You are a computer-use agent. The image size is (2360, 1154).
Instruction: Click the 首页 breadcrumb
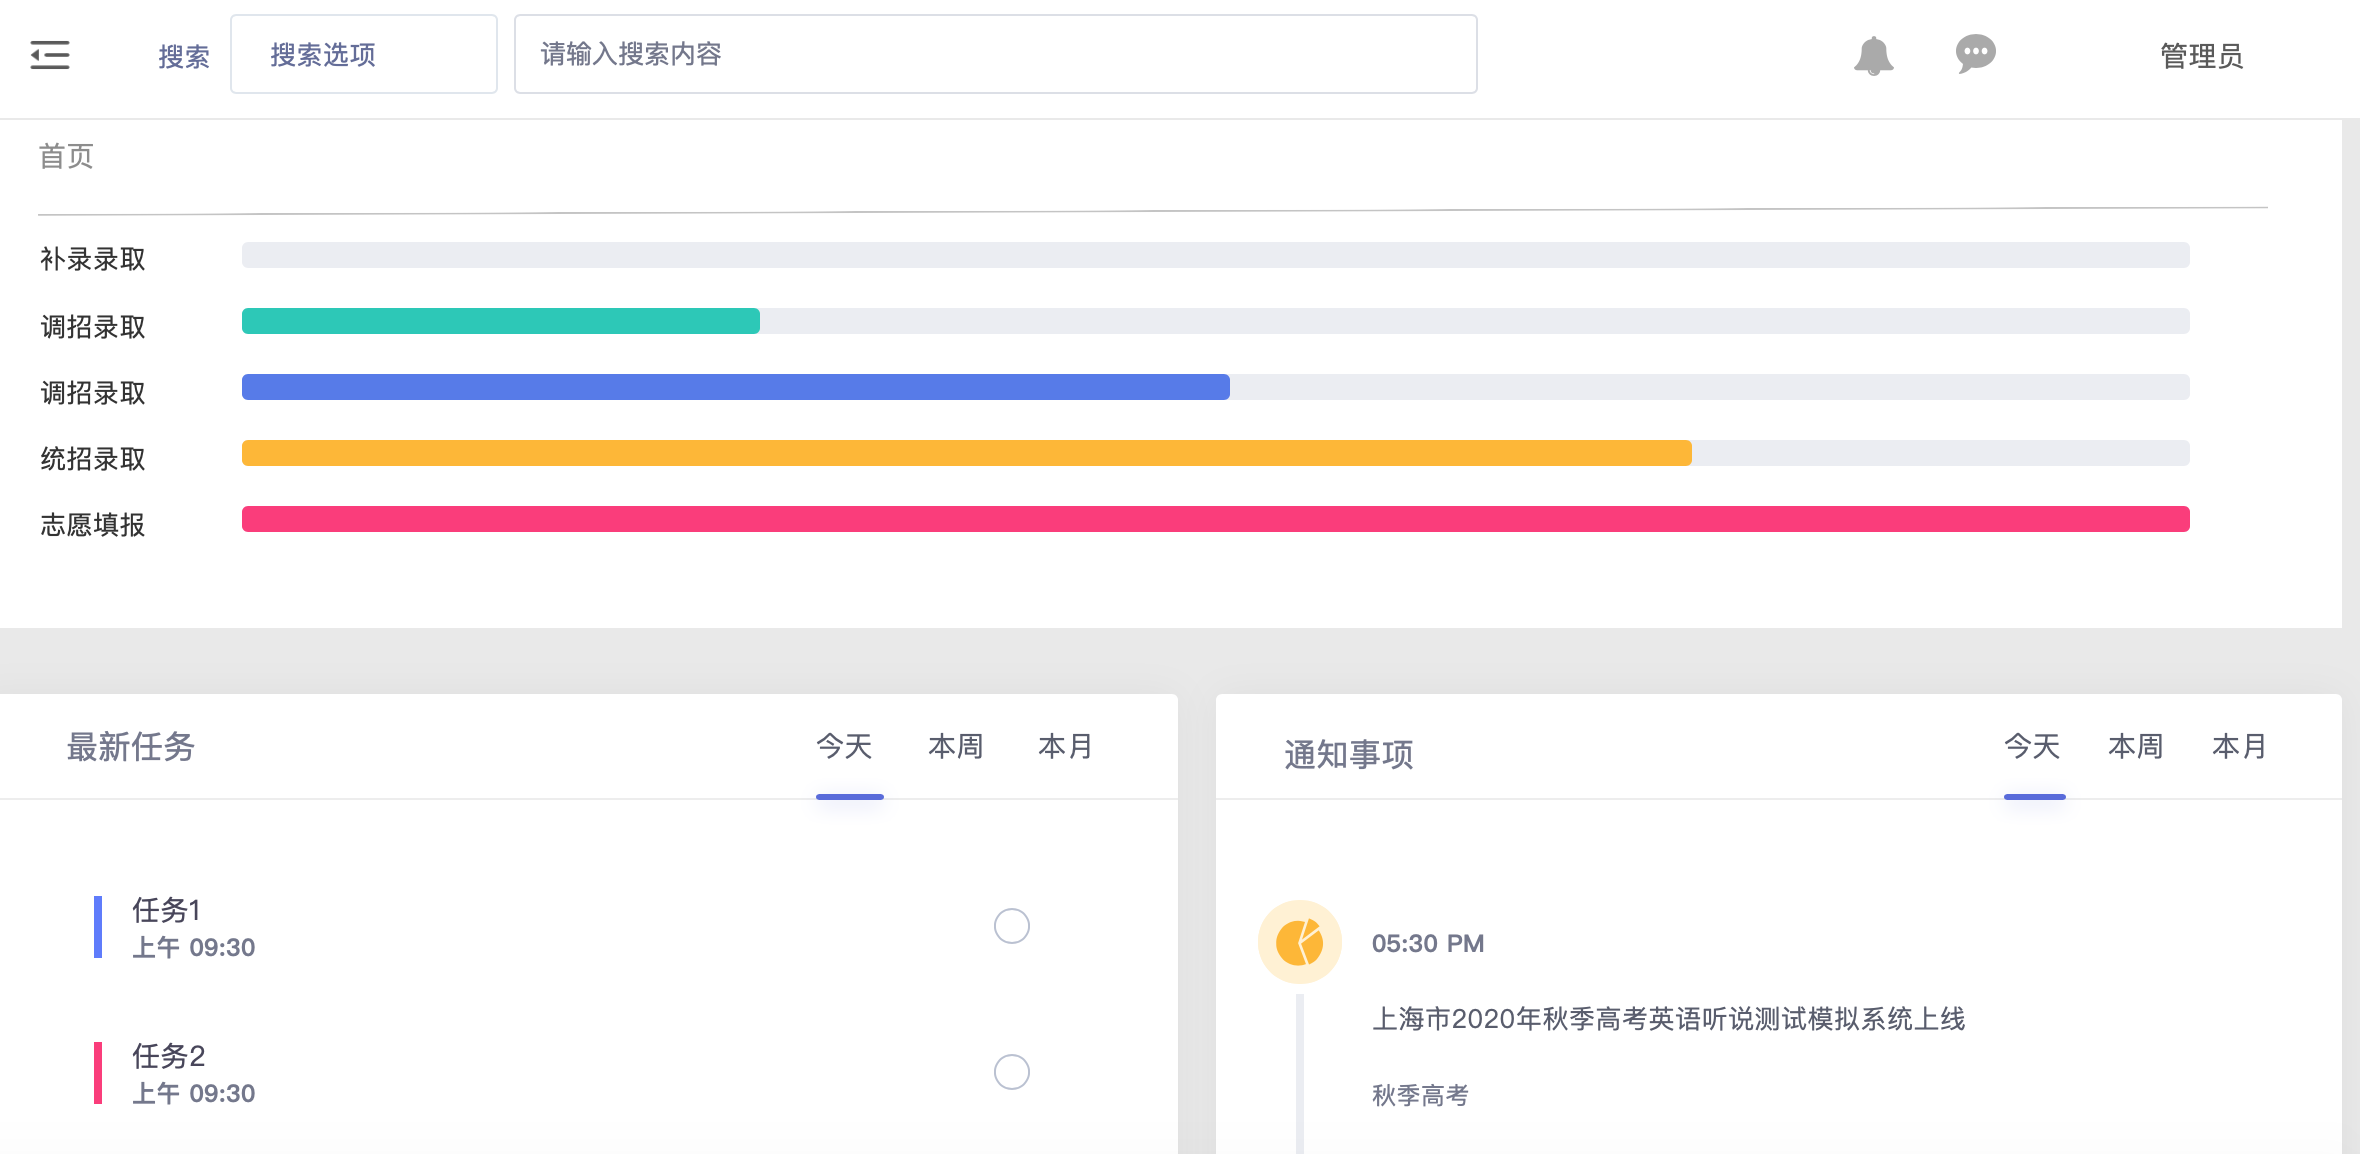tap(66, 156)
